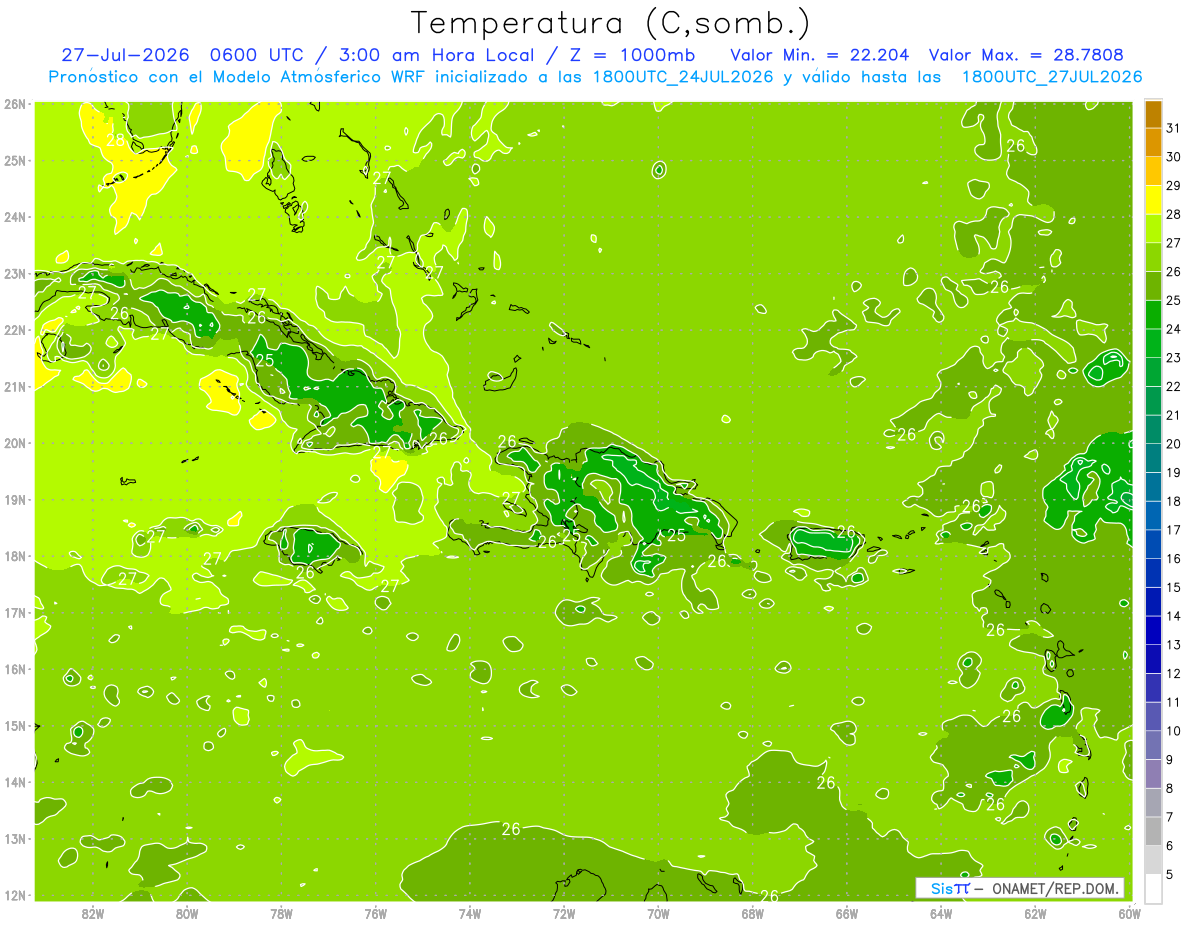Viewport: 1200px width, 927px height.
Task: Click the '66W' longitude axis label
Action: [847, 913]
